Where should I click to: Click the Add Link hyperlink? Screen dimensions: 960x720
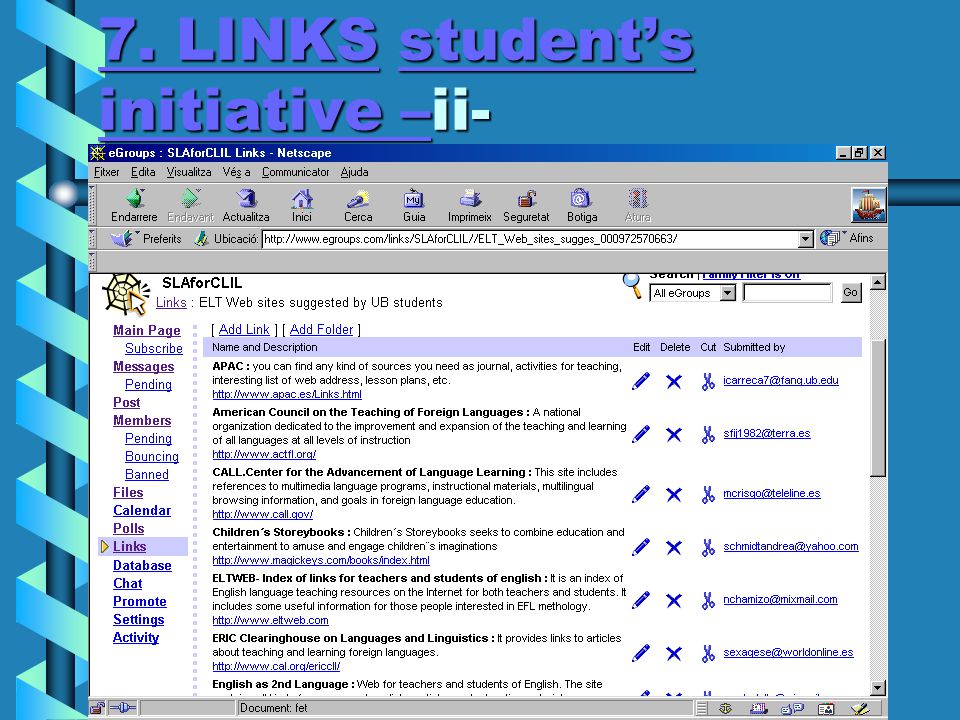(244, 329)
